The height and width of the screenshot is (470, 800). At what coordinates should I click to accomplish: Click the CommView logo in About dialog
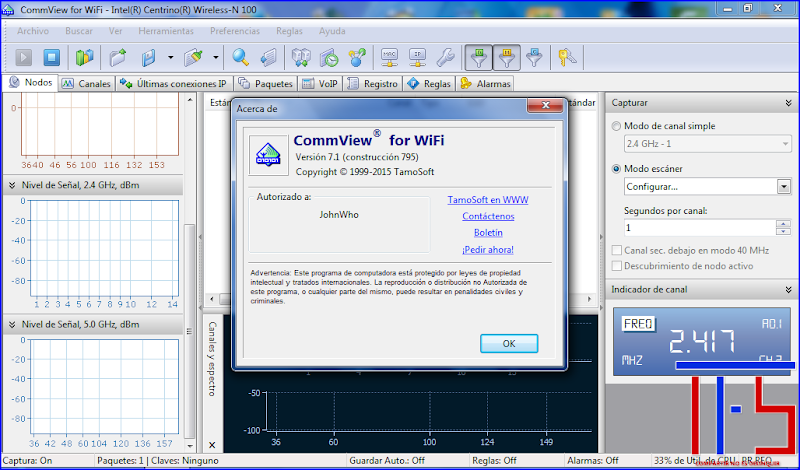[x=268, y=156]
